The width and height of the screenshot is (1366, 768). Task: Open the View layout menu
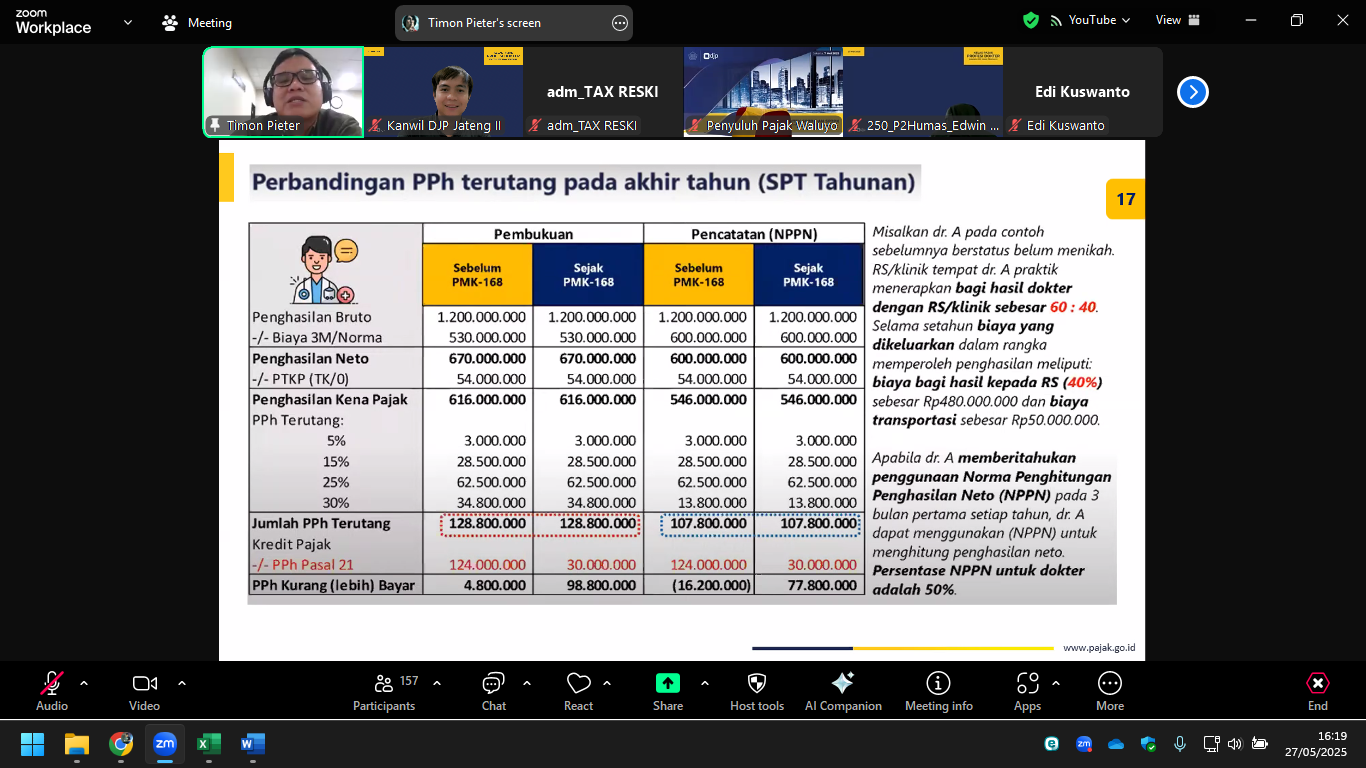1178,20
